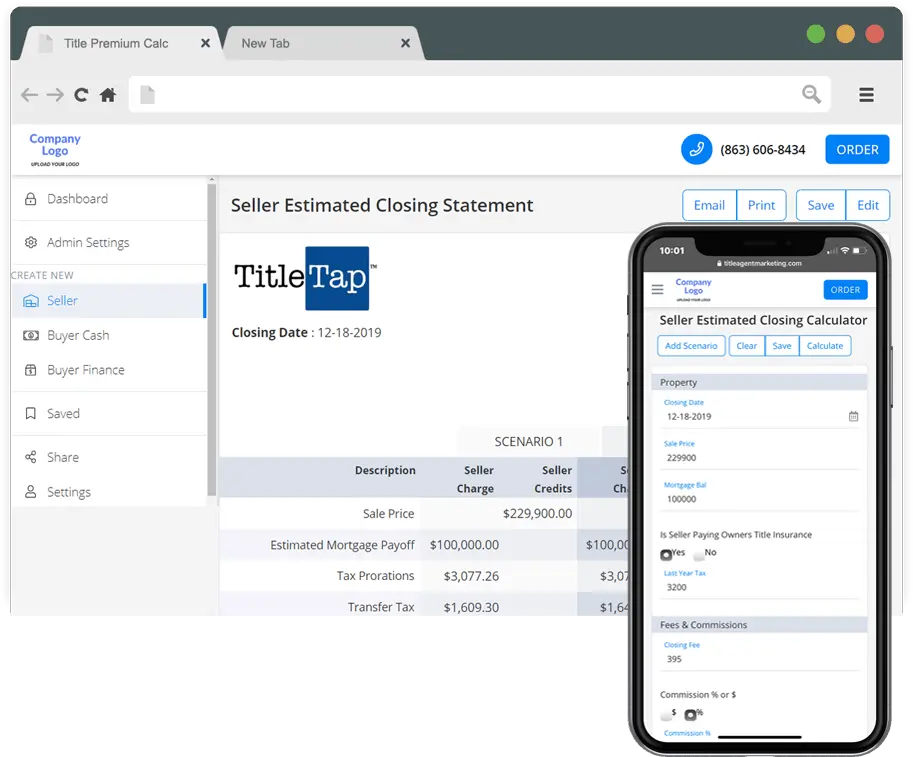
Task: Click the page icon in address bar
Action: 148,94
